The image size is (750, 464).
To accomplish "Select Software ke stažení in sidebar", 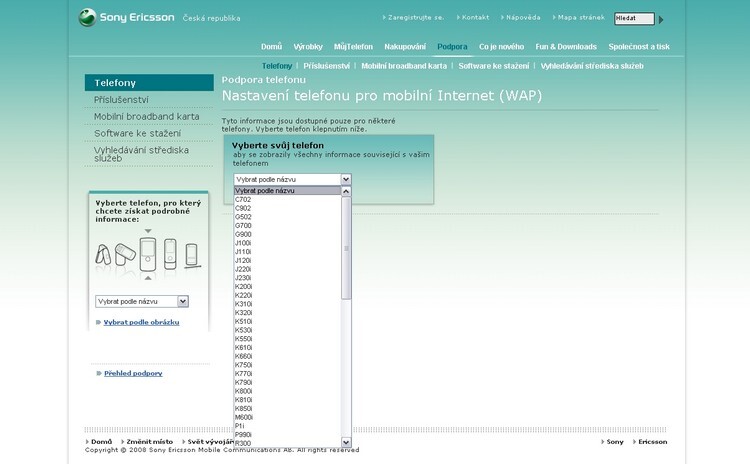I will (137, 133).
